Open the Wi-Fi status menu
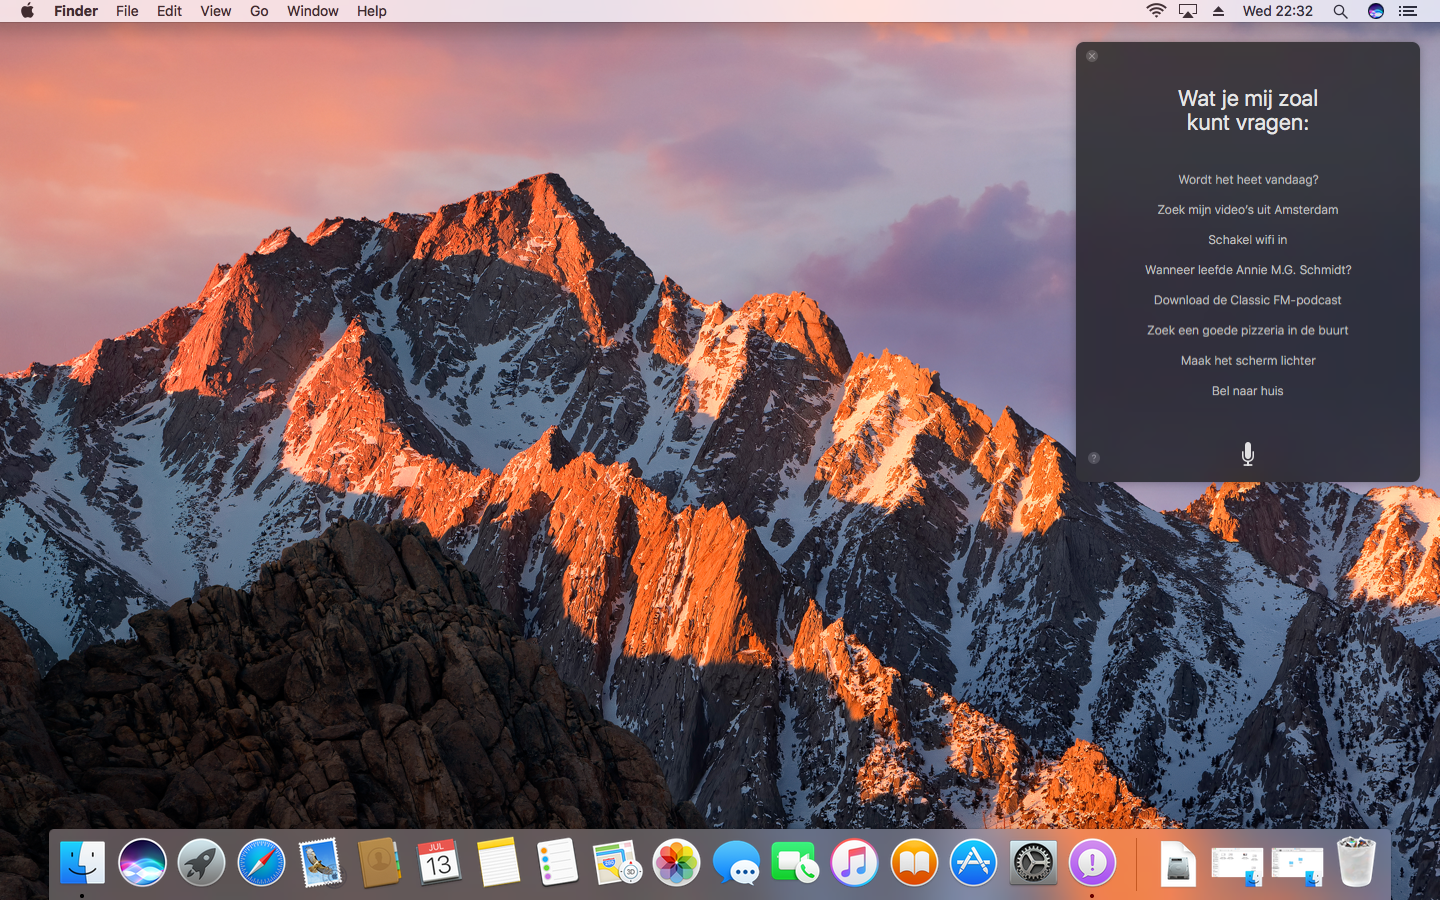 [x=1156, y=11]
